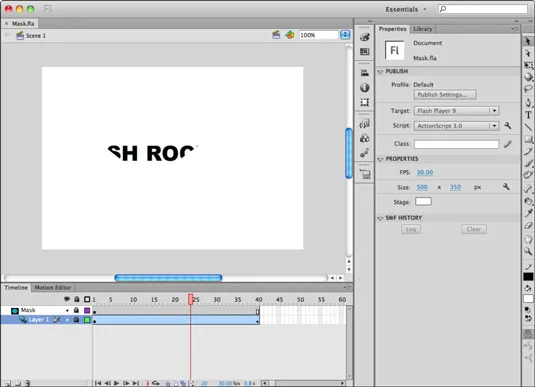This screenshot has height=387, width=535.
Task: Select the Properties tab
Action: point(392,29)
